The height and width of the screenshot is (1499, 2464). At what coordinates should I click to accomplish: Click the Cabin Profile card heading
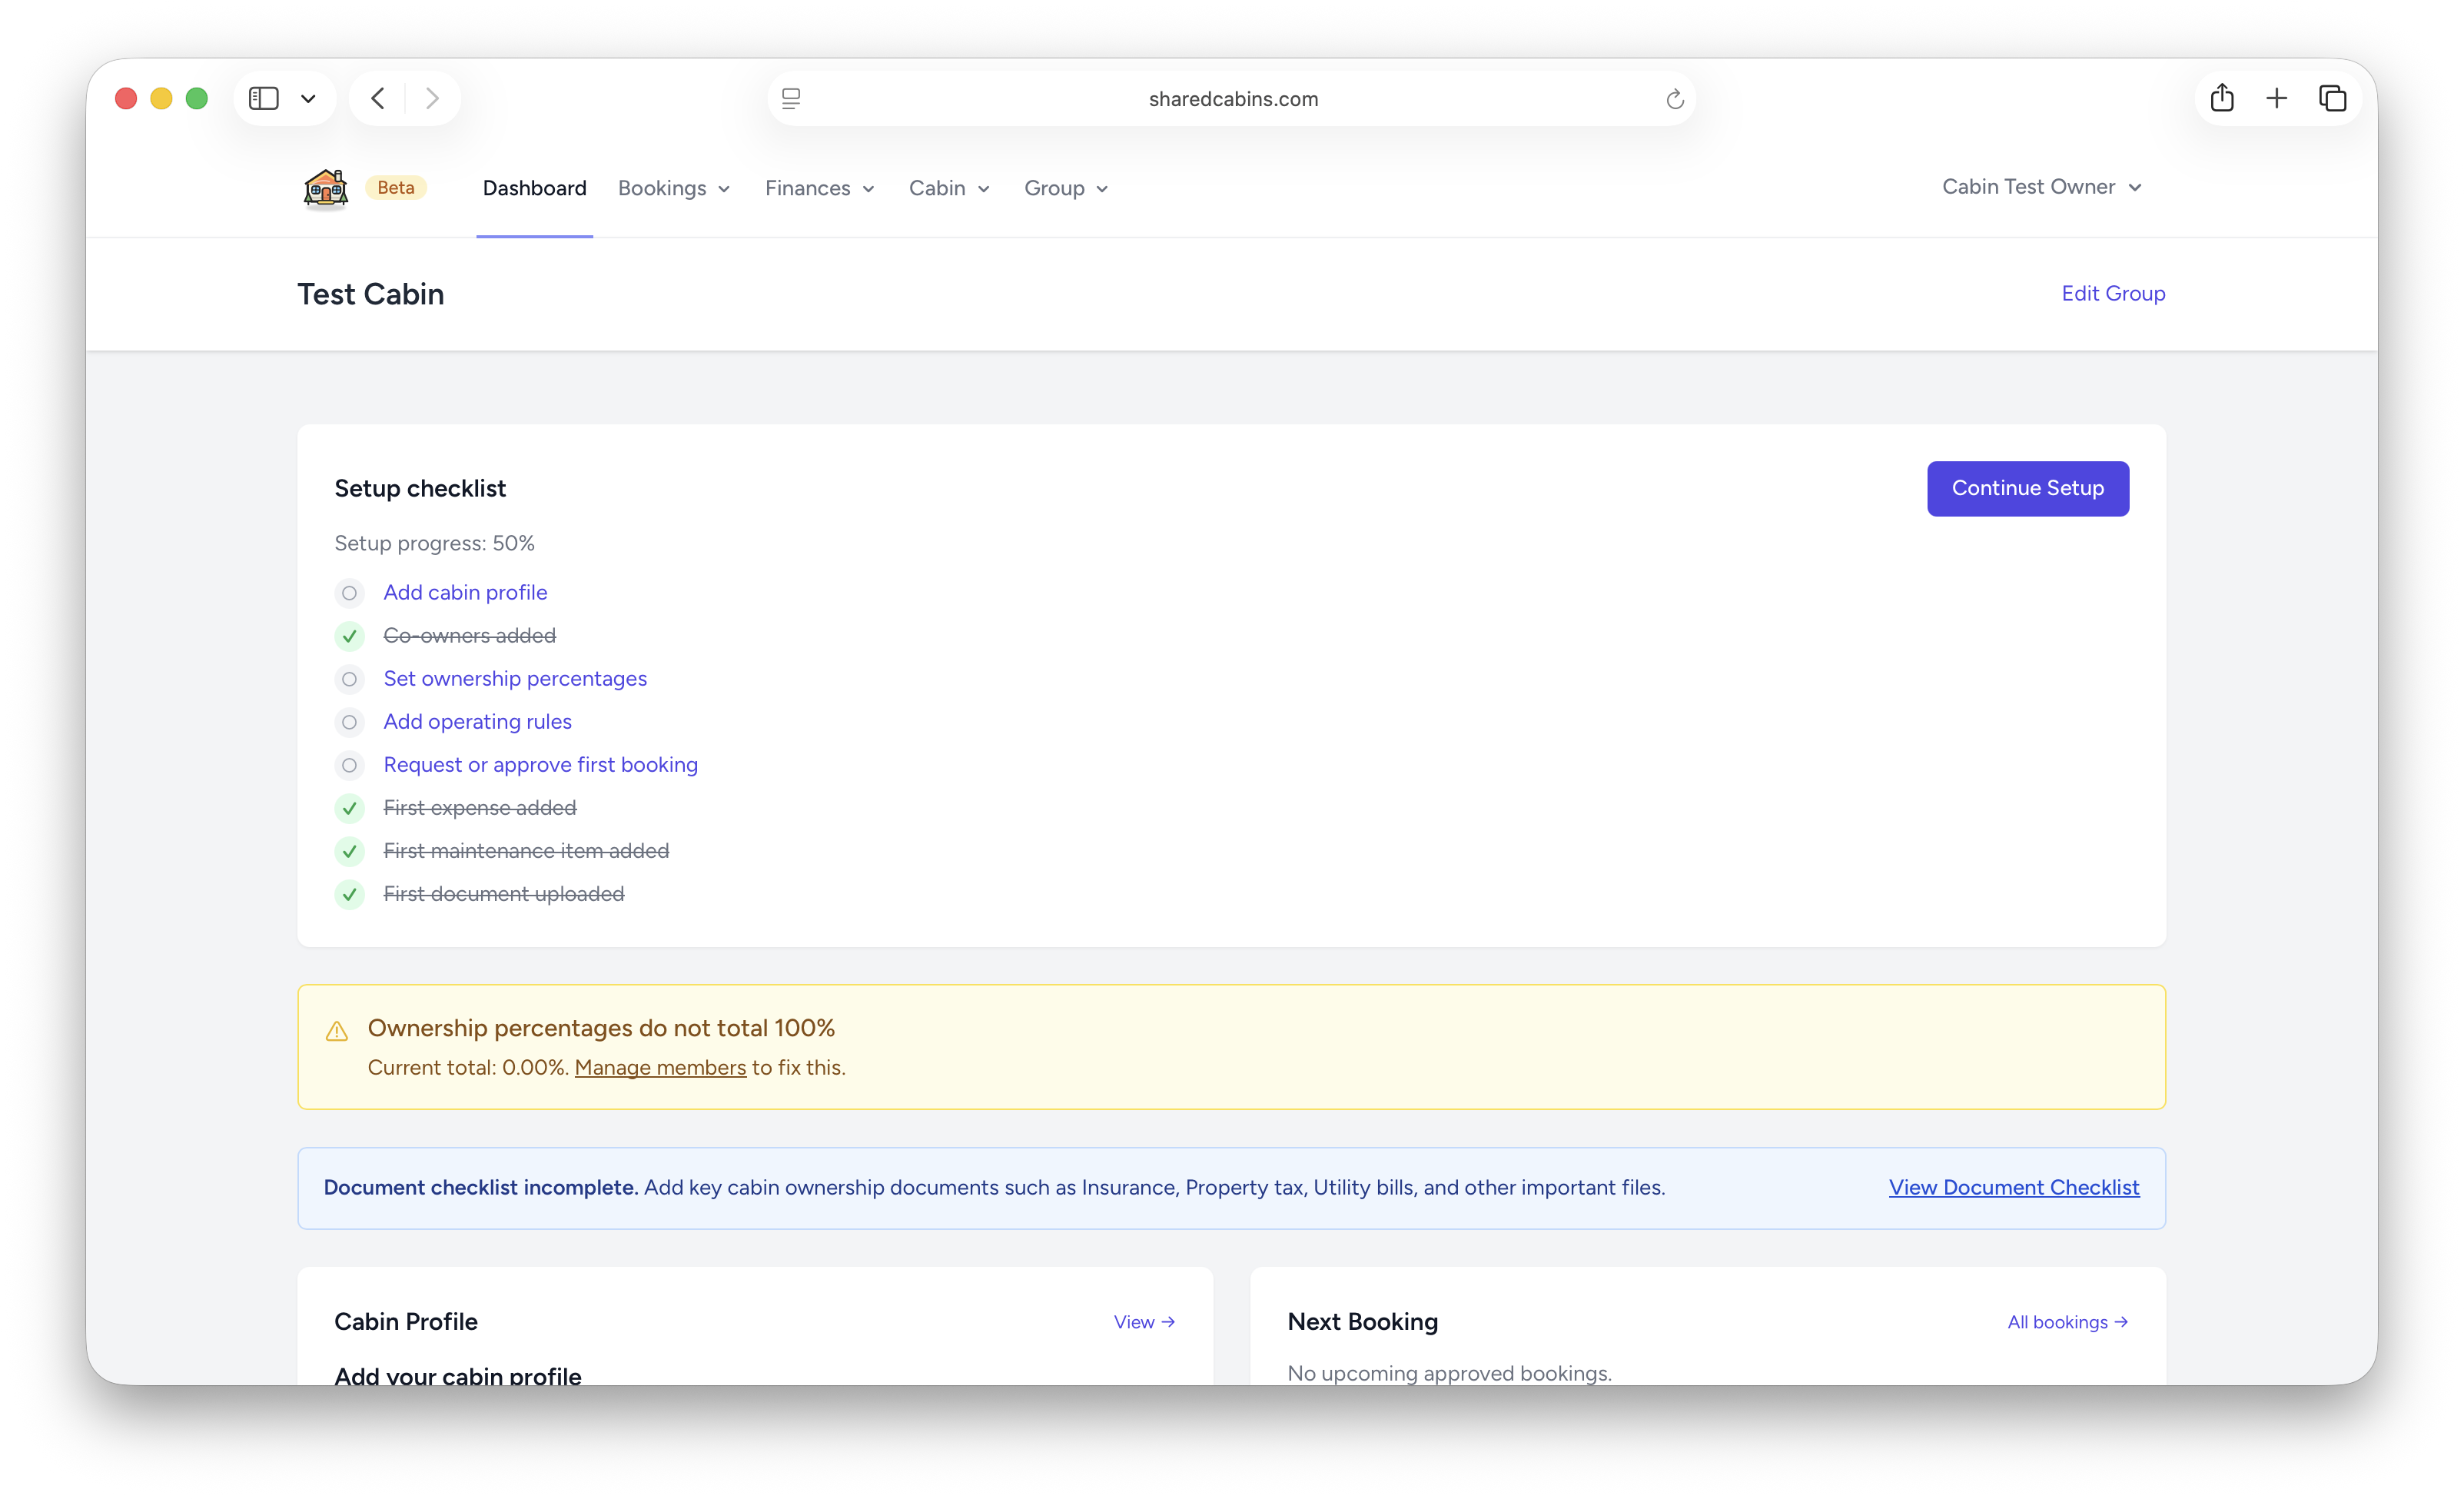click(405, 1321)
